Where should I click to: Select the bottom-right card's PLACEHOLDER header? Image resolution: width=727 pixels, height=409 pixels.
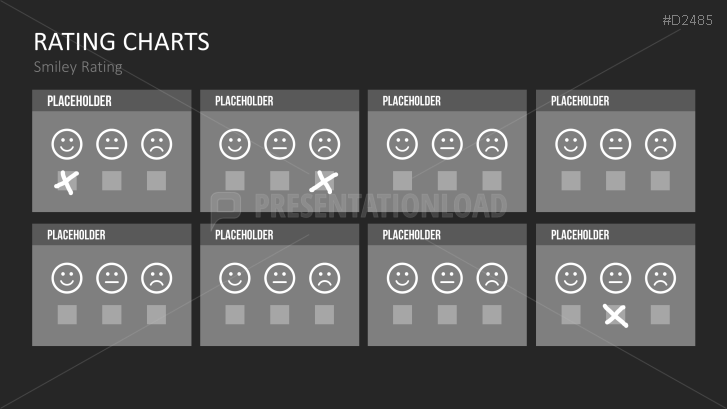(x=580, y=235)
